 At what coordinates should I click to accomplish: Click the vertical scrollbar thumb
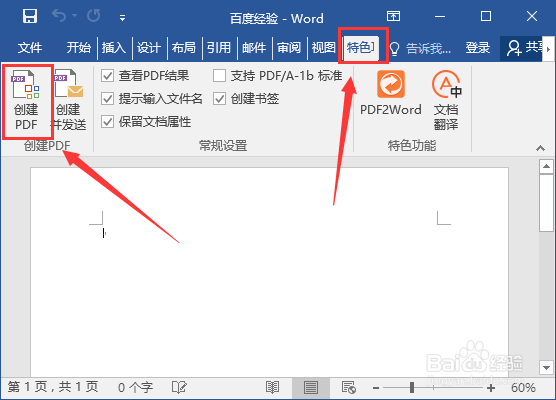[546, 203]
